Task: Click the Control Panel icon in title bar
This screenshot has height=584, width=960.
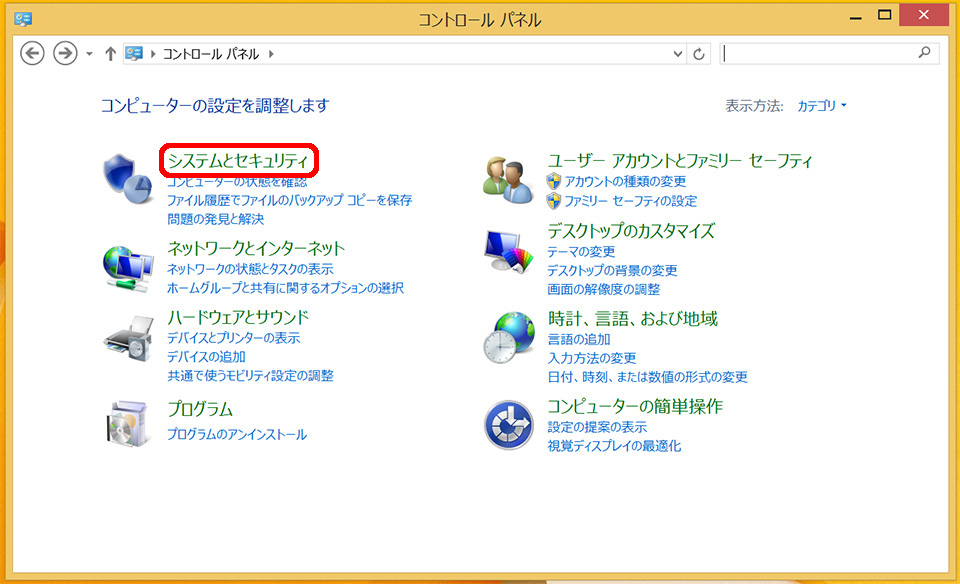Action: (23, 19)
